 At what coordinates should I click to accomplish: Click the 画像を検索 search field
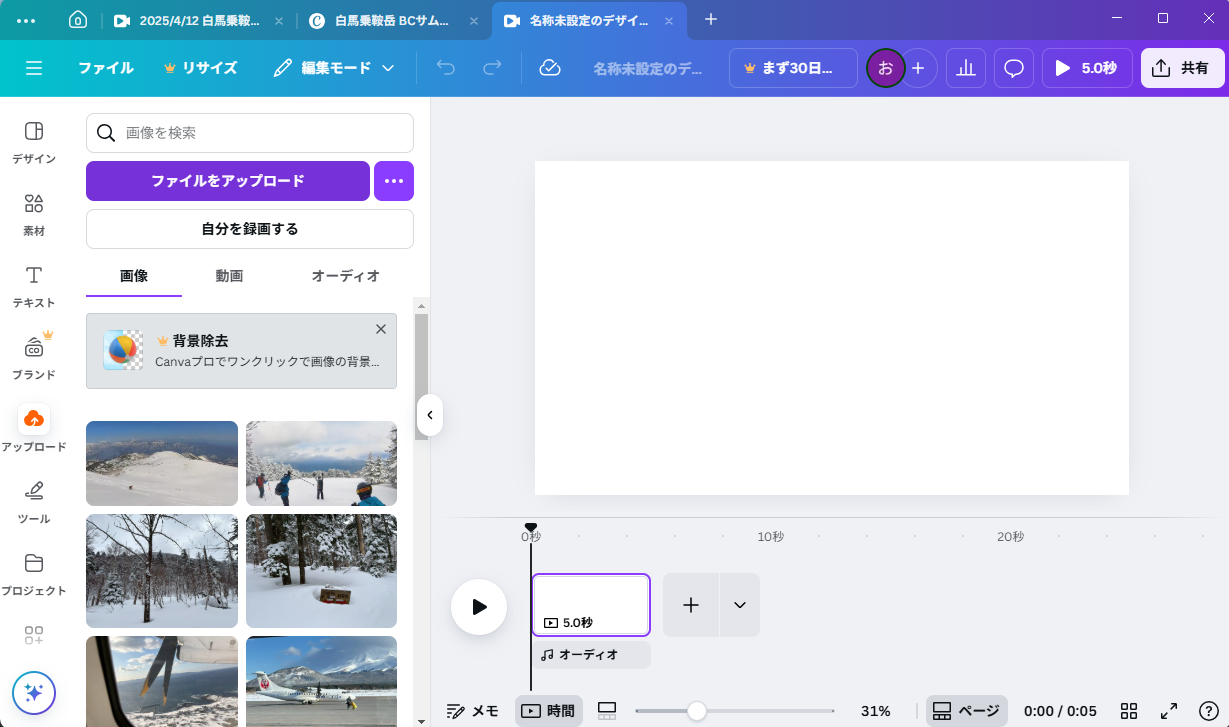[260, 133]
